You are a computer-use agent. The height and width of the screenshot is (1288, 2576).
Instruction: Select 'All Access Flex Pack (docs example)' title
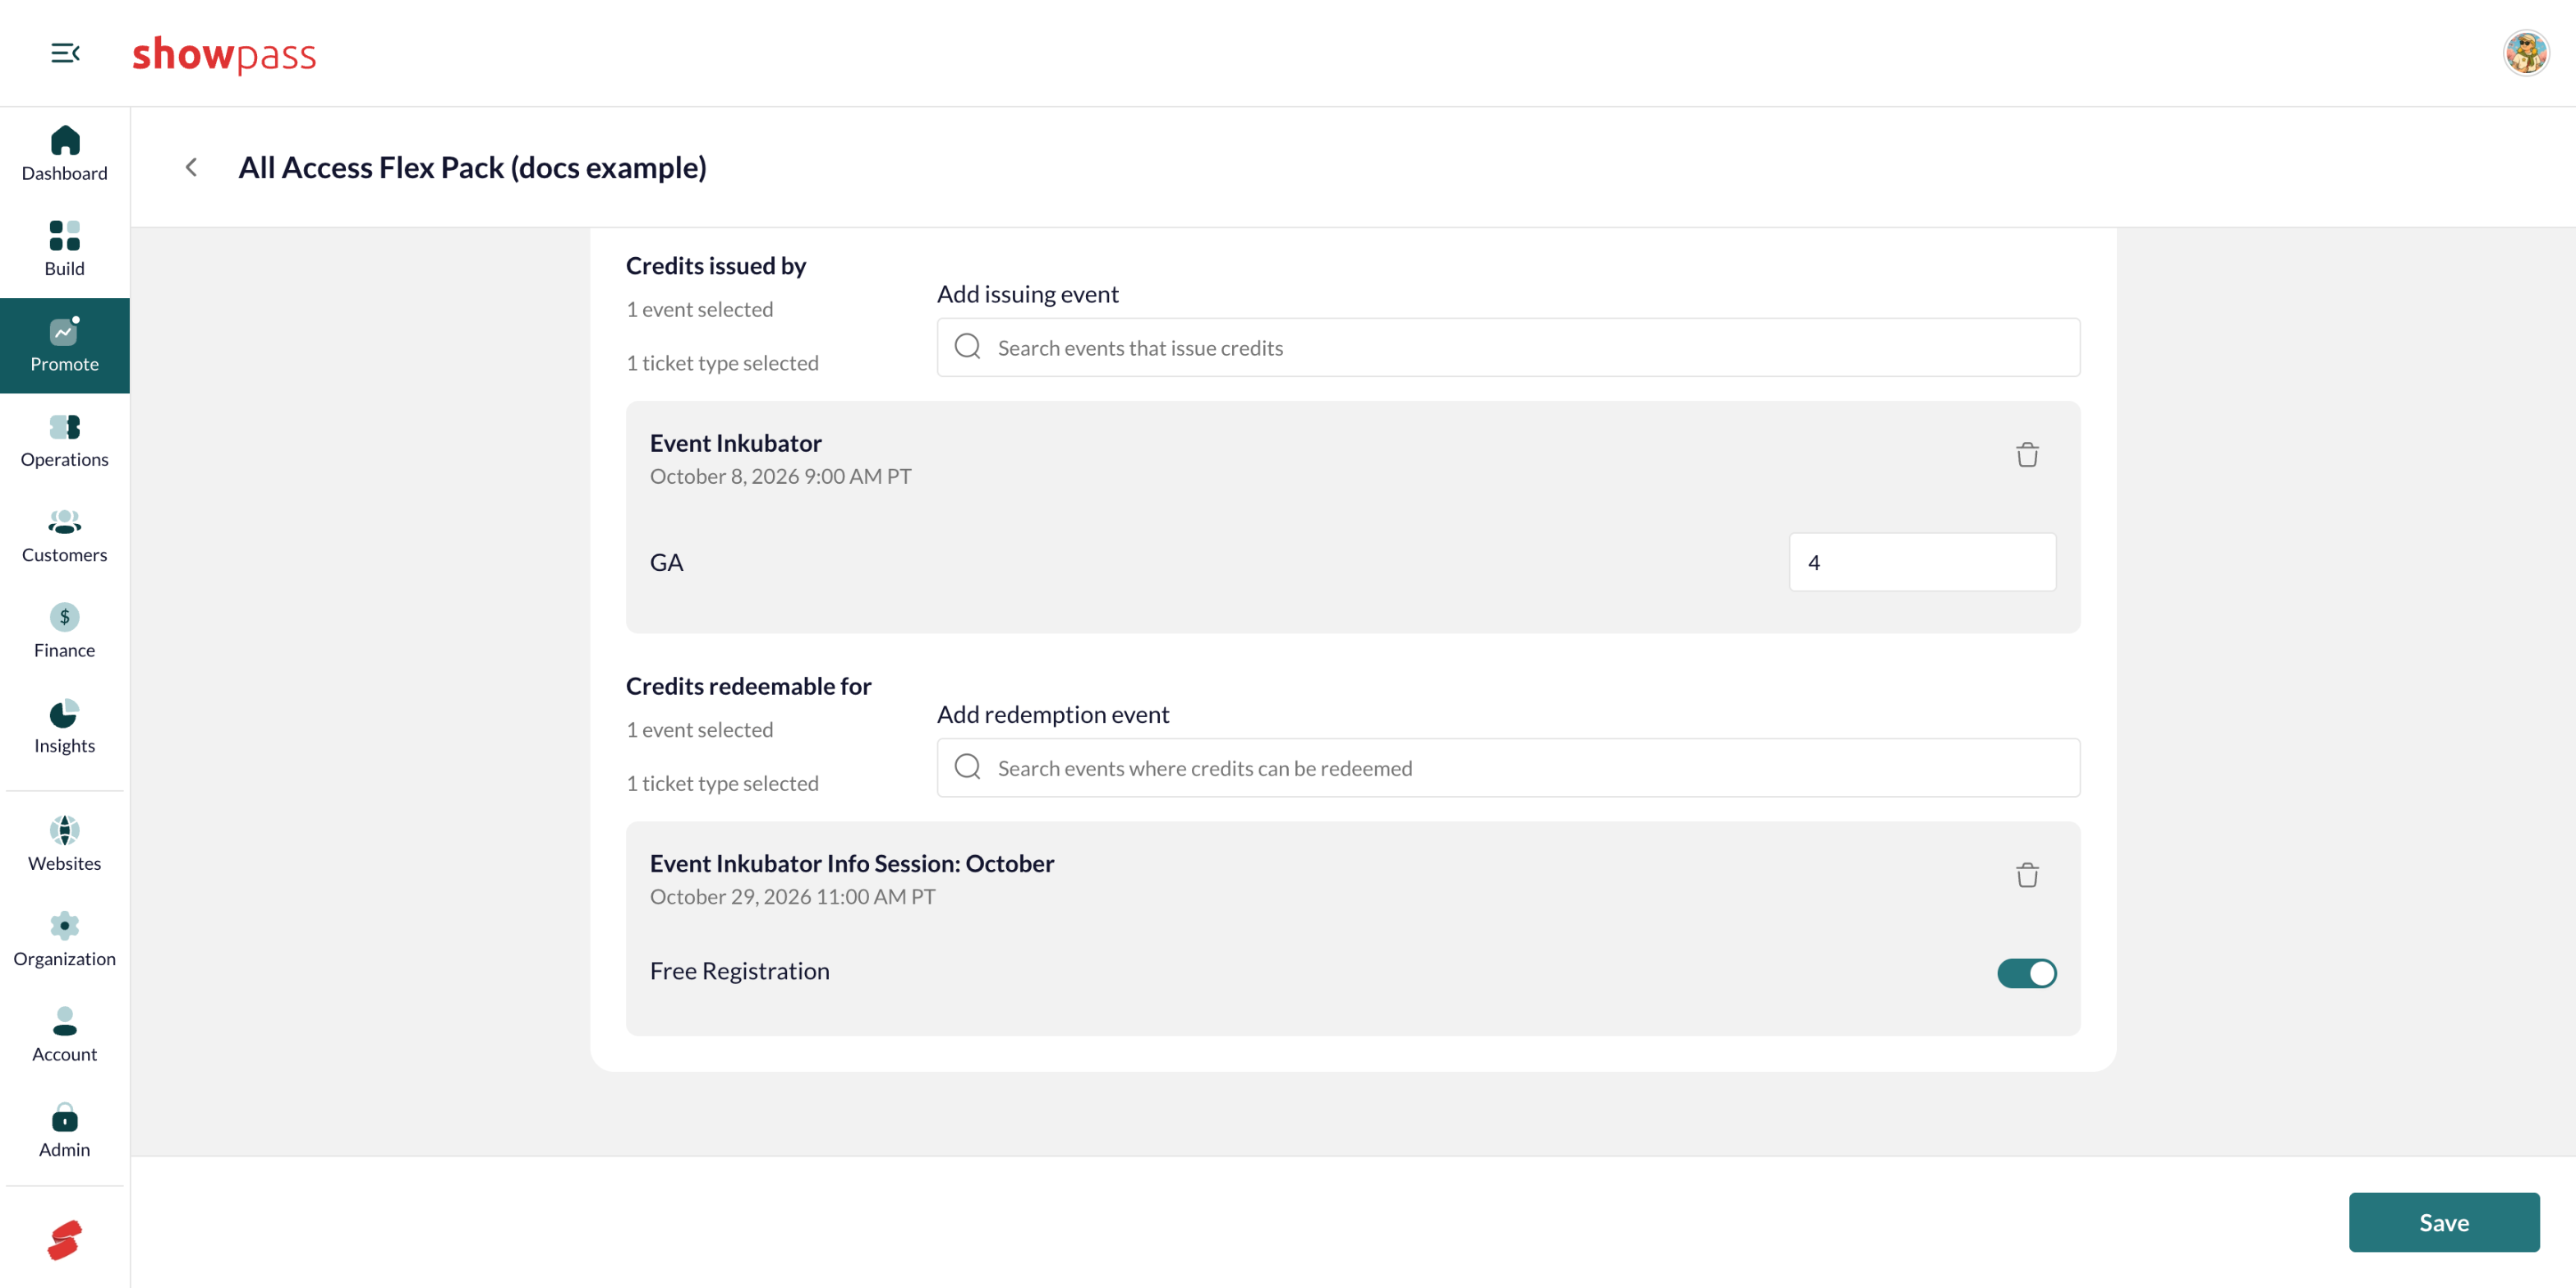[x=472, y=167]
